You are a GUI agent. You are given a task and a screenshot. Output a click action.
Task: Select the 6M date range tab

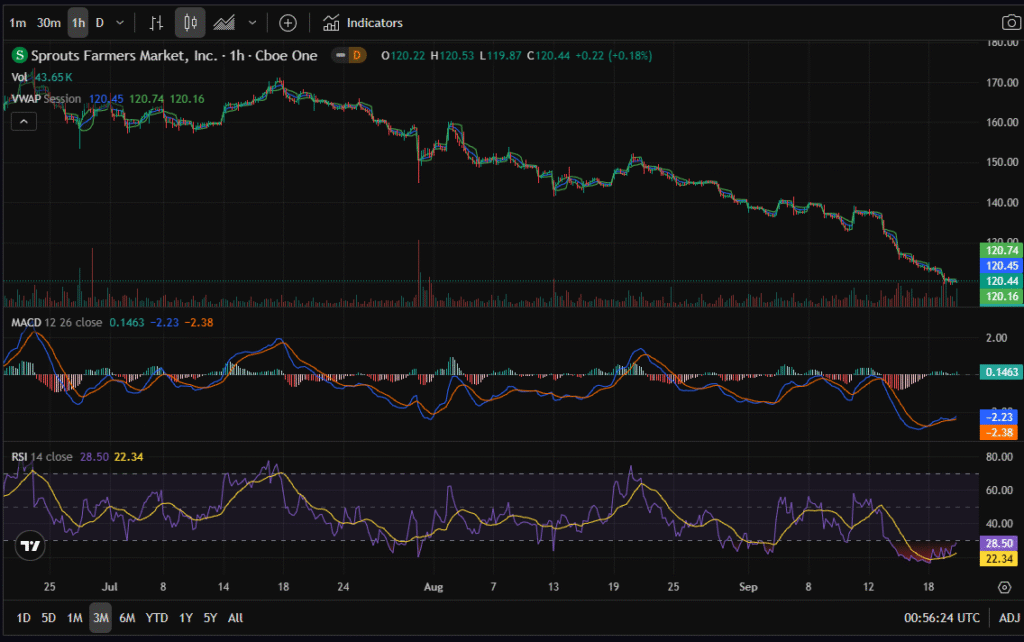click(x=127, y=618)
